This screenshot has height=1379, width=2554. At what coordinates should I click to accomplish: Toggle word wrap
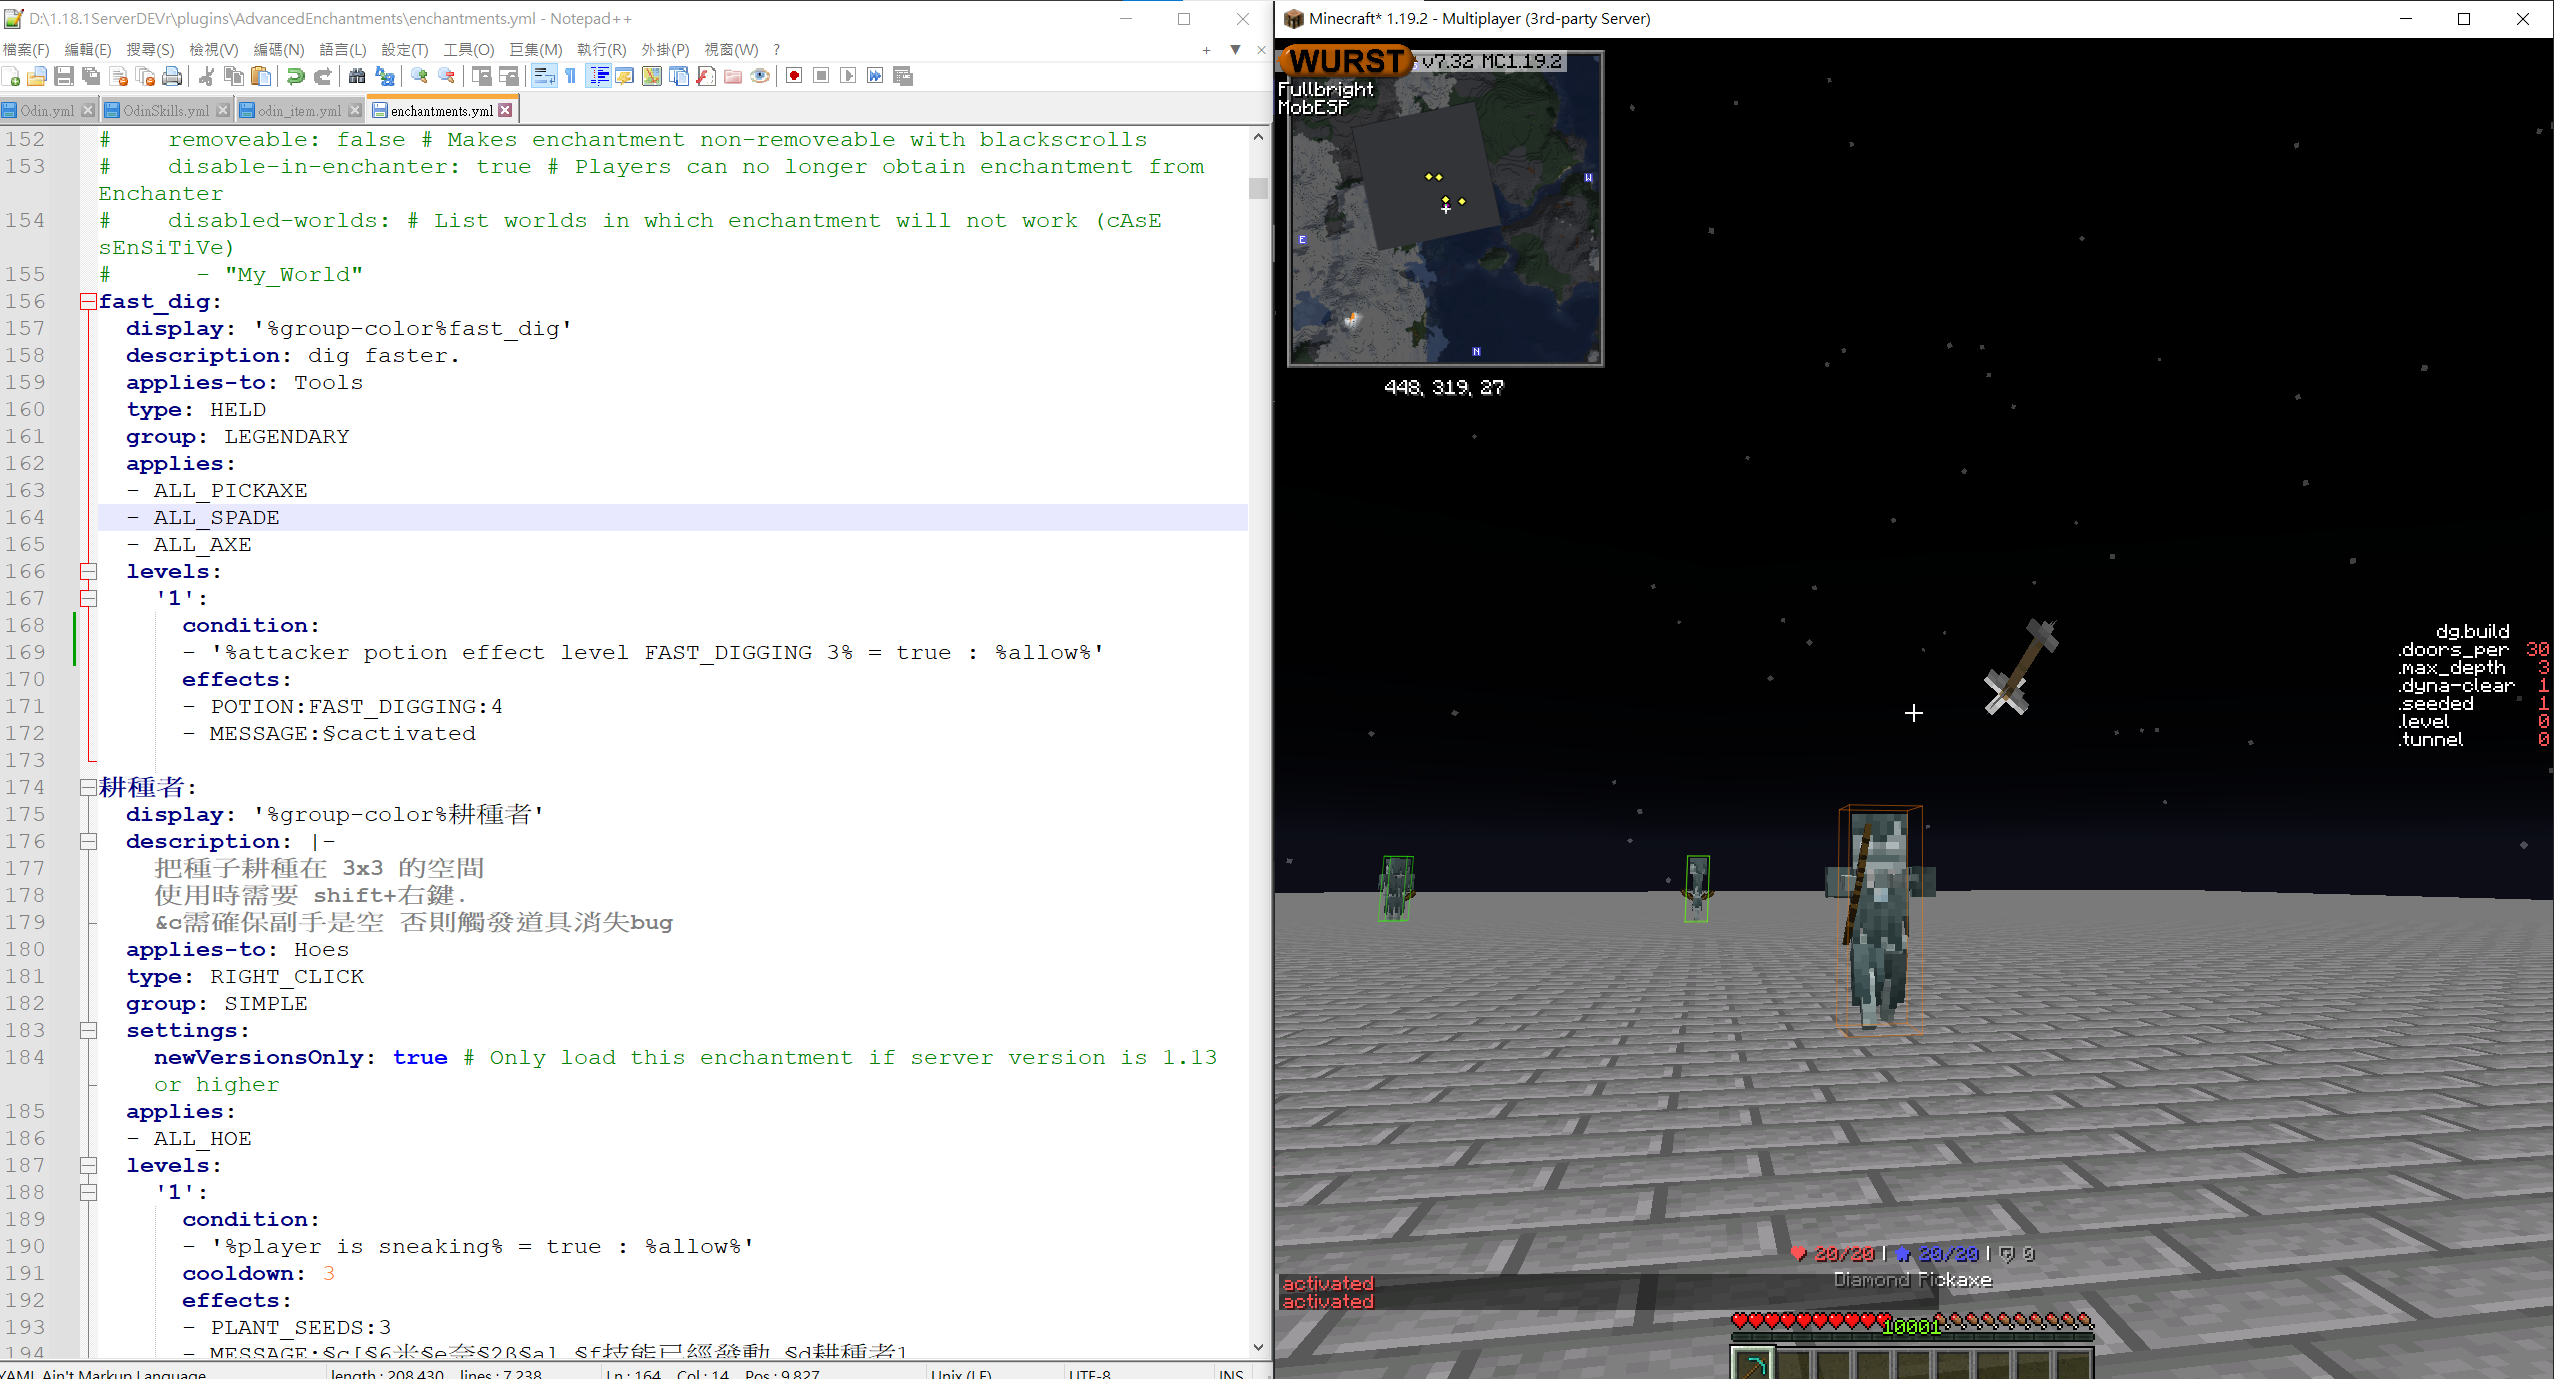[x=544, y=76]
